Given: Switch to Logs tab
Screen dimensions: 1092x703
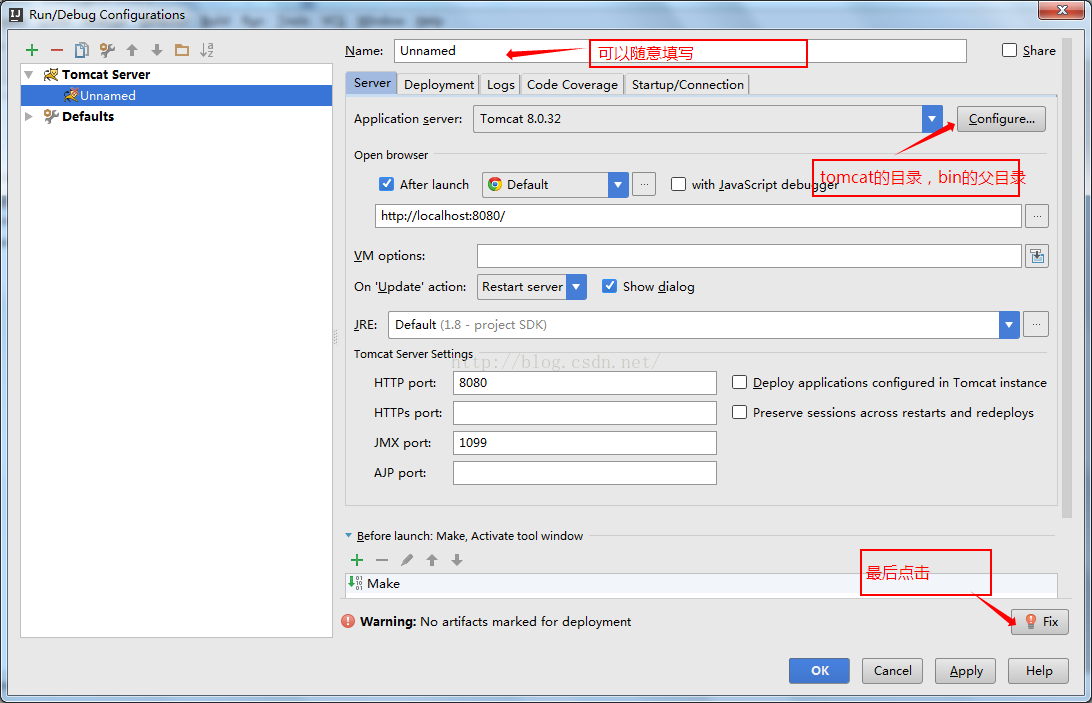Looking at the screenshot, I should [x=501, y=84].
